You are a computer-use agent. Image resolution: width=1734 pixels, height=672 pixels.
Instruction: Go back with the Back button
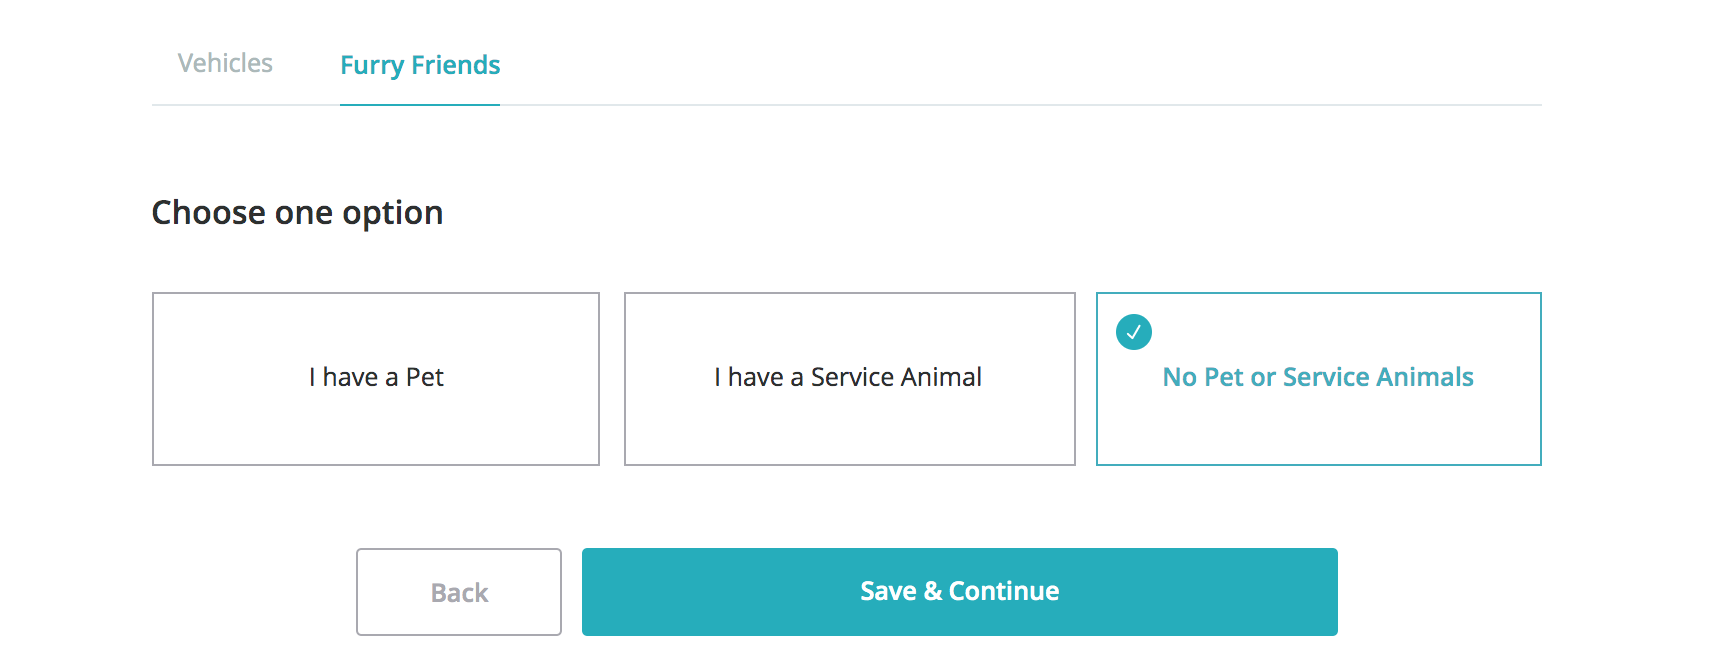pos(459,592)
